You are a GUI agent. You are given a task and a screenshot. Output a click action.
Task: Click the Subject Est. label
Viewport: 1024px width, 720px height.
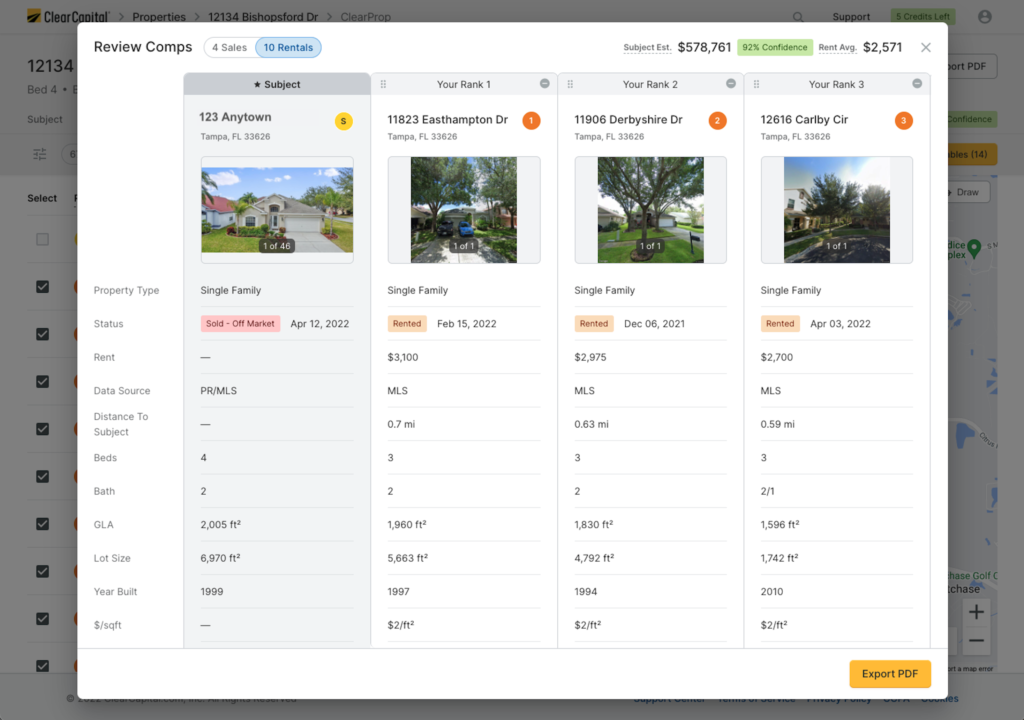coord(647,48)
